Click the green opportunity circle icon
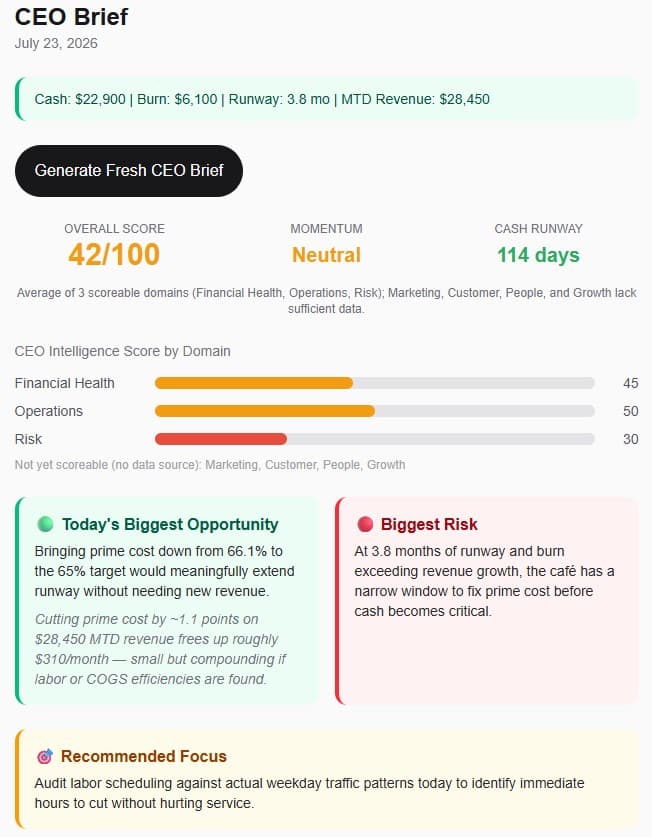 [x=45, y=524]
